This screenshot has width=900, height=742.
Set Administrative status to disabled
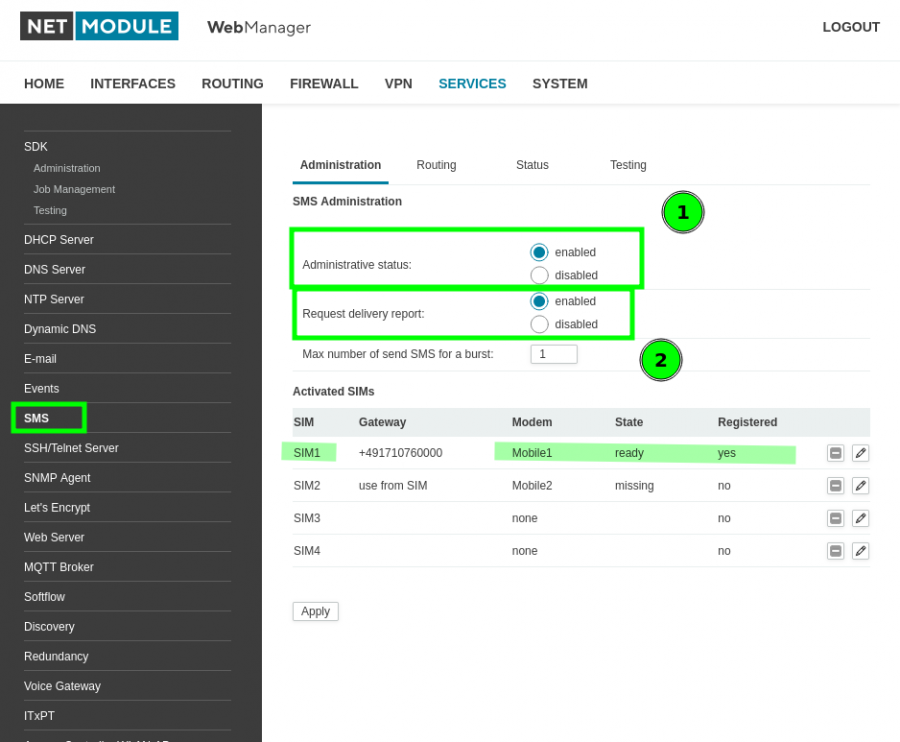click(540, 275)
